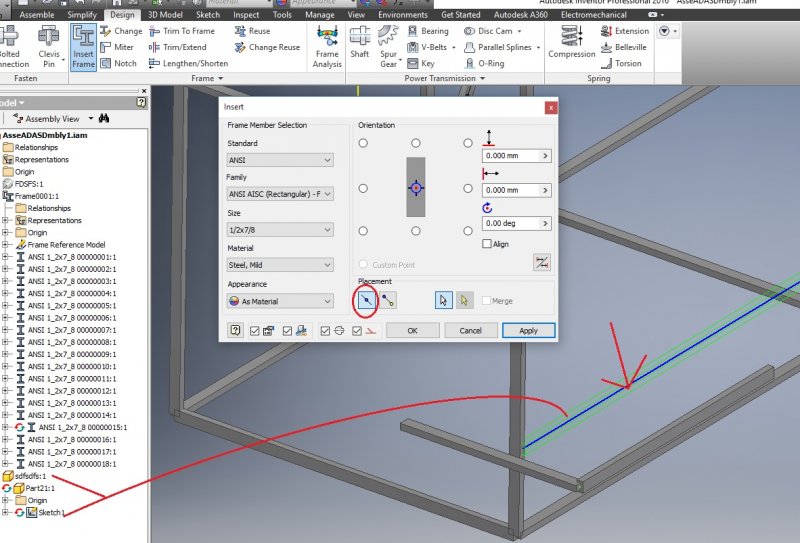The image size is (800, 543).
Task: Open Frame Analysis
Action: coord(327,47)
